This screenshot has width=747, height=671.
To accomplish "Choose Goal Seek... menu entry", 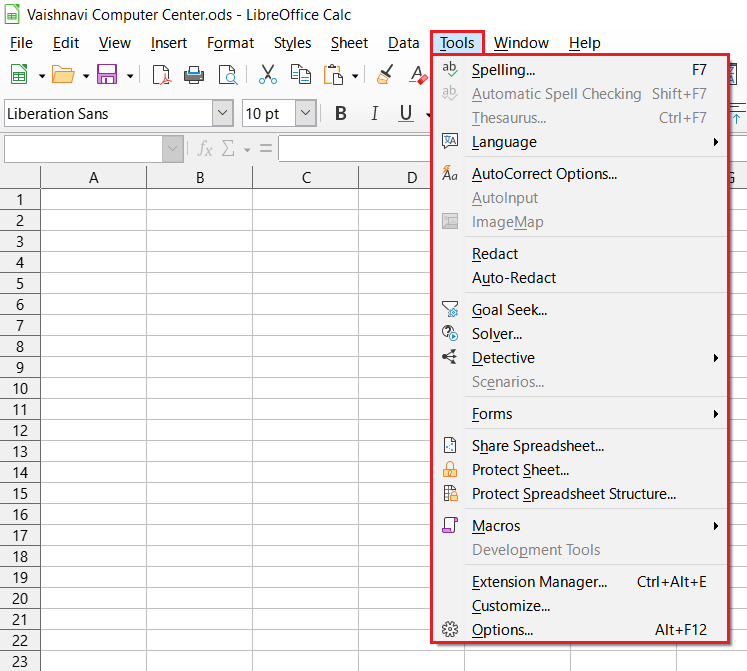I will coord(580,310).
